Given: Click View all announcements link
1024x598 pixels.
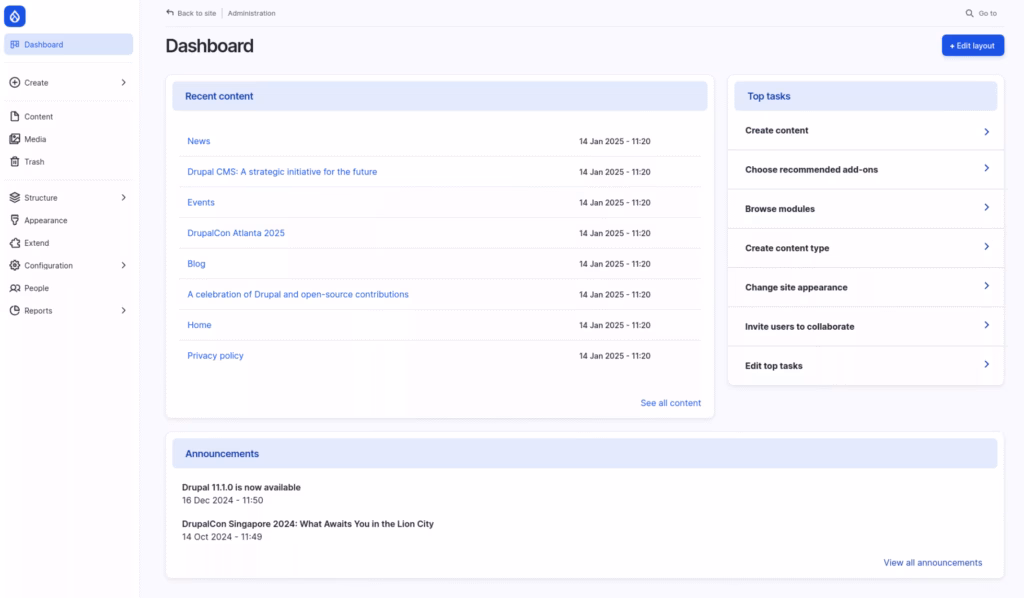Looking at the screenshot, I should 932,563.
